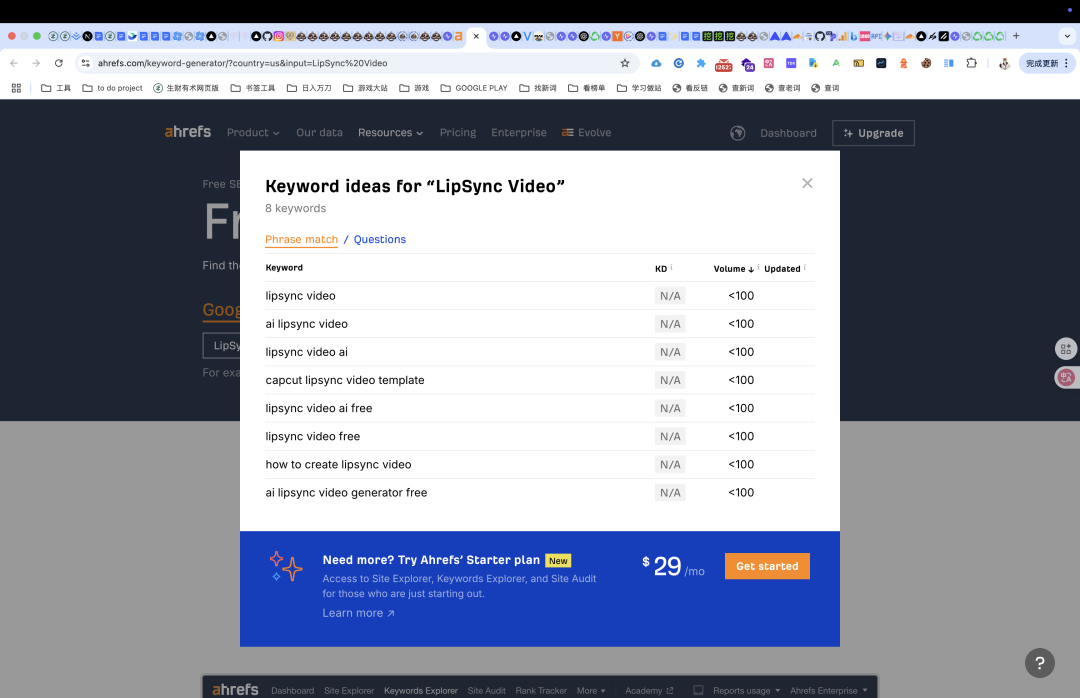This screenshot has height=698, width=1080.
Task: Click the grid floating side widget icon
Action: pyautogui.click(x=1066, y=349)
